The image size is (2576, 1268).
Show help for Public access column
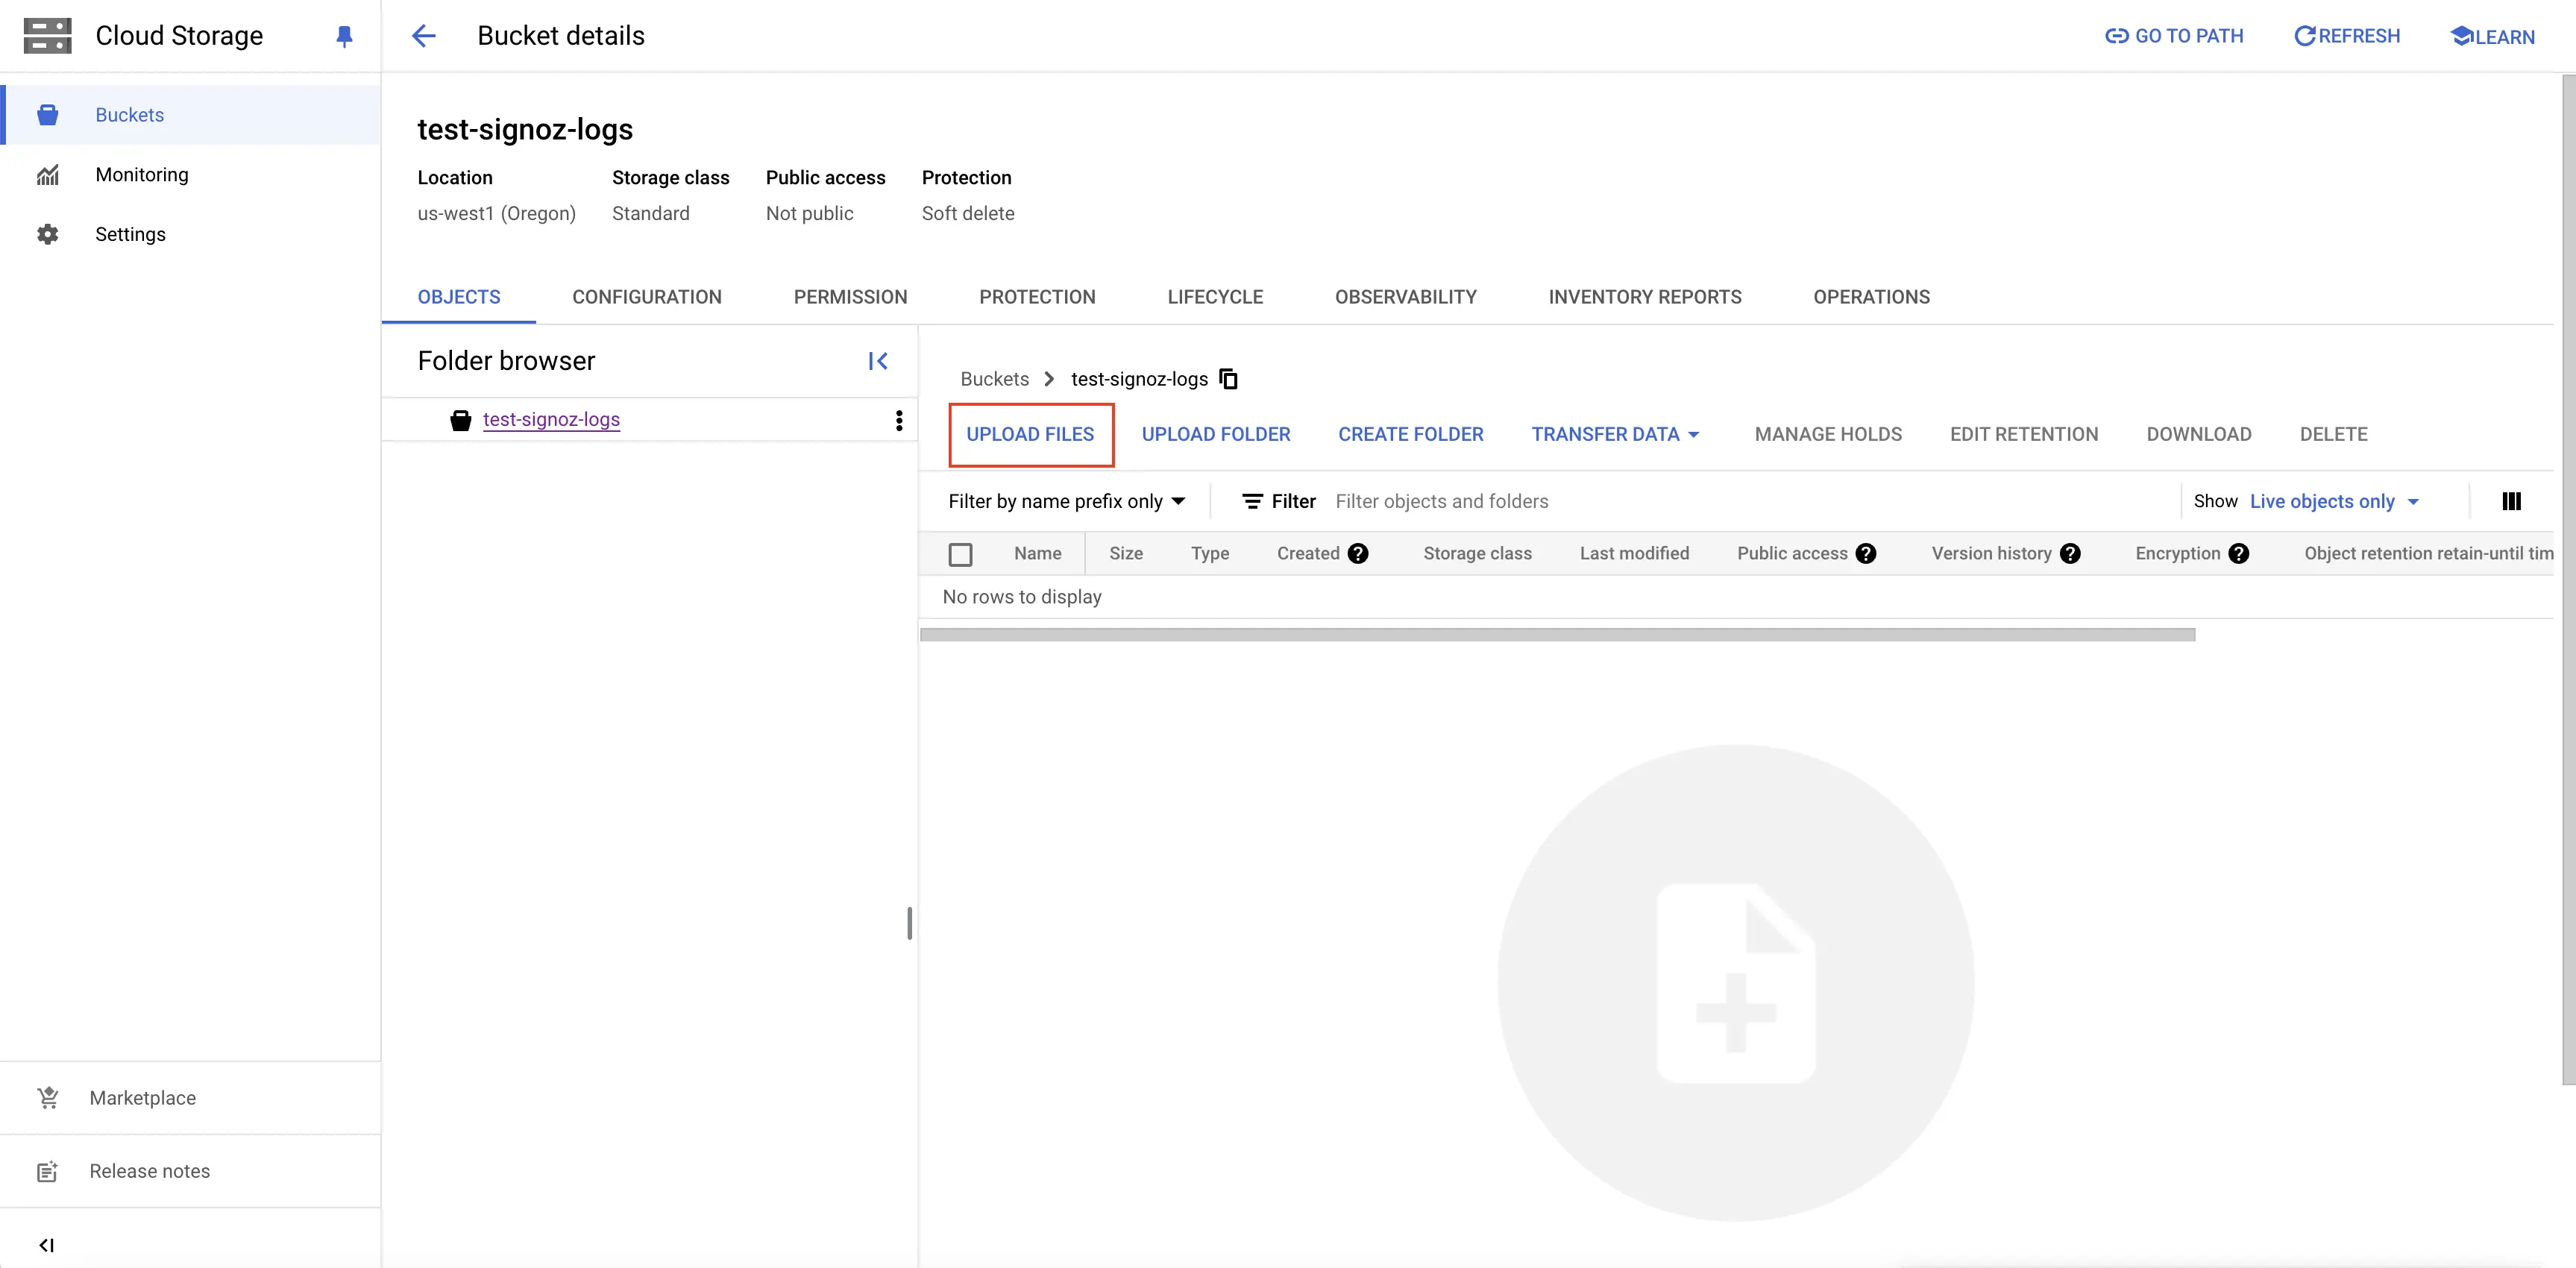pyautogui.click(x=1865, y=553)
